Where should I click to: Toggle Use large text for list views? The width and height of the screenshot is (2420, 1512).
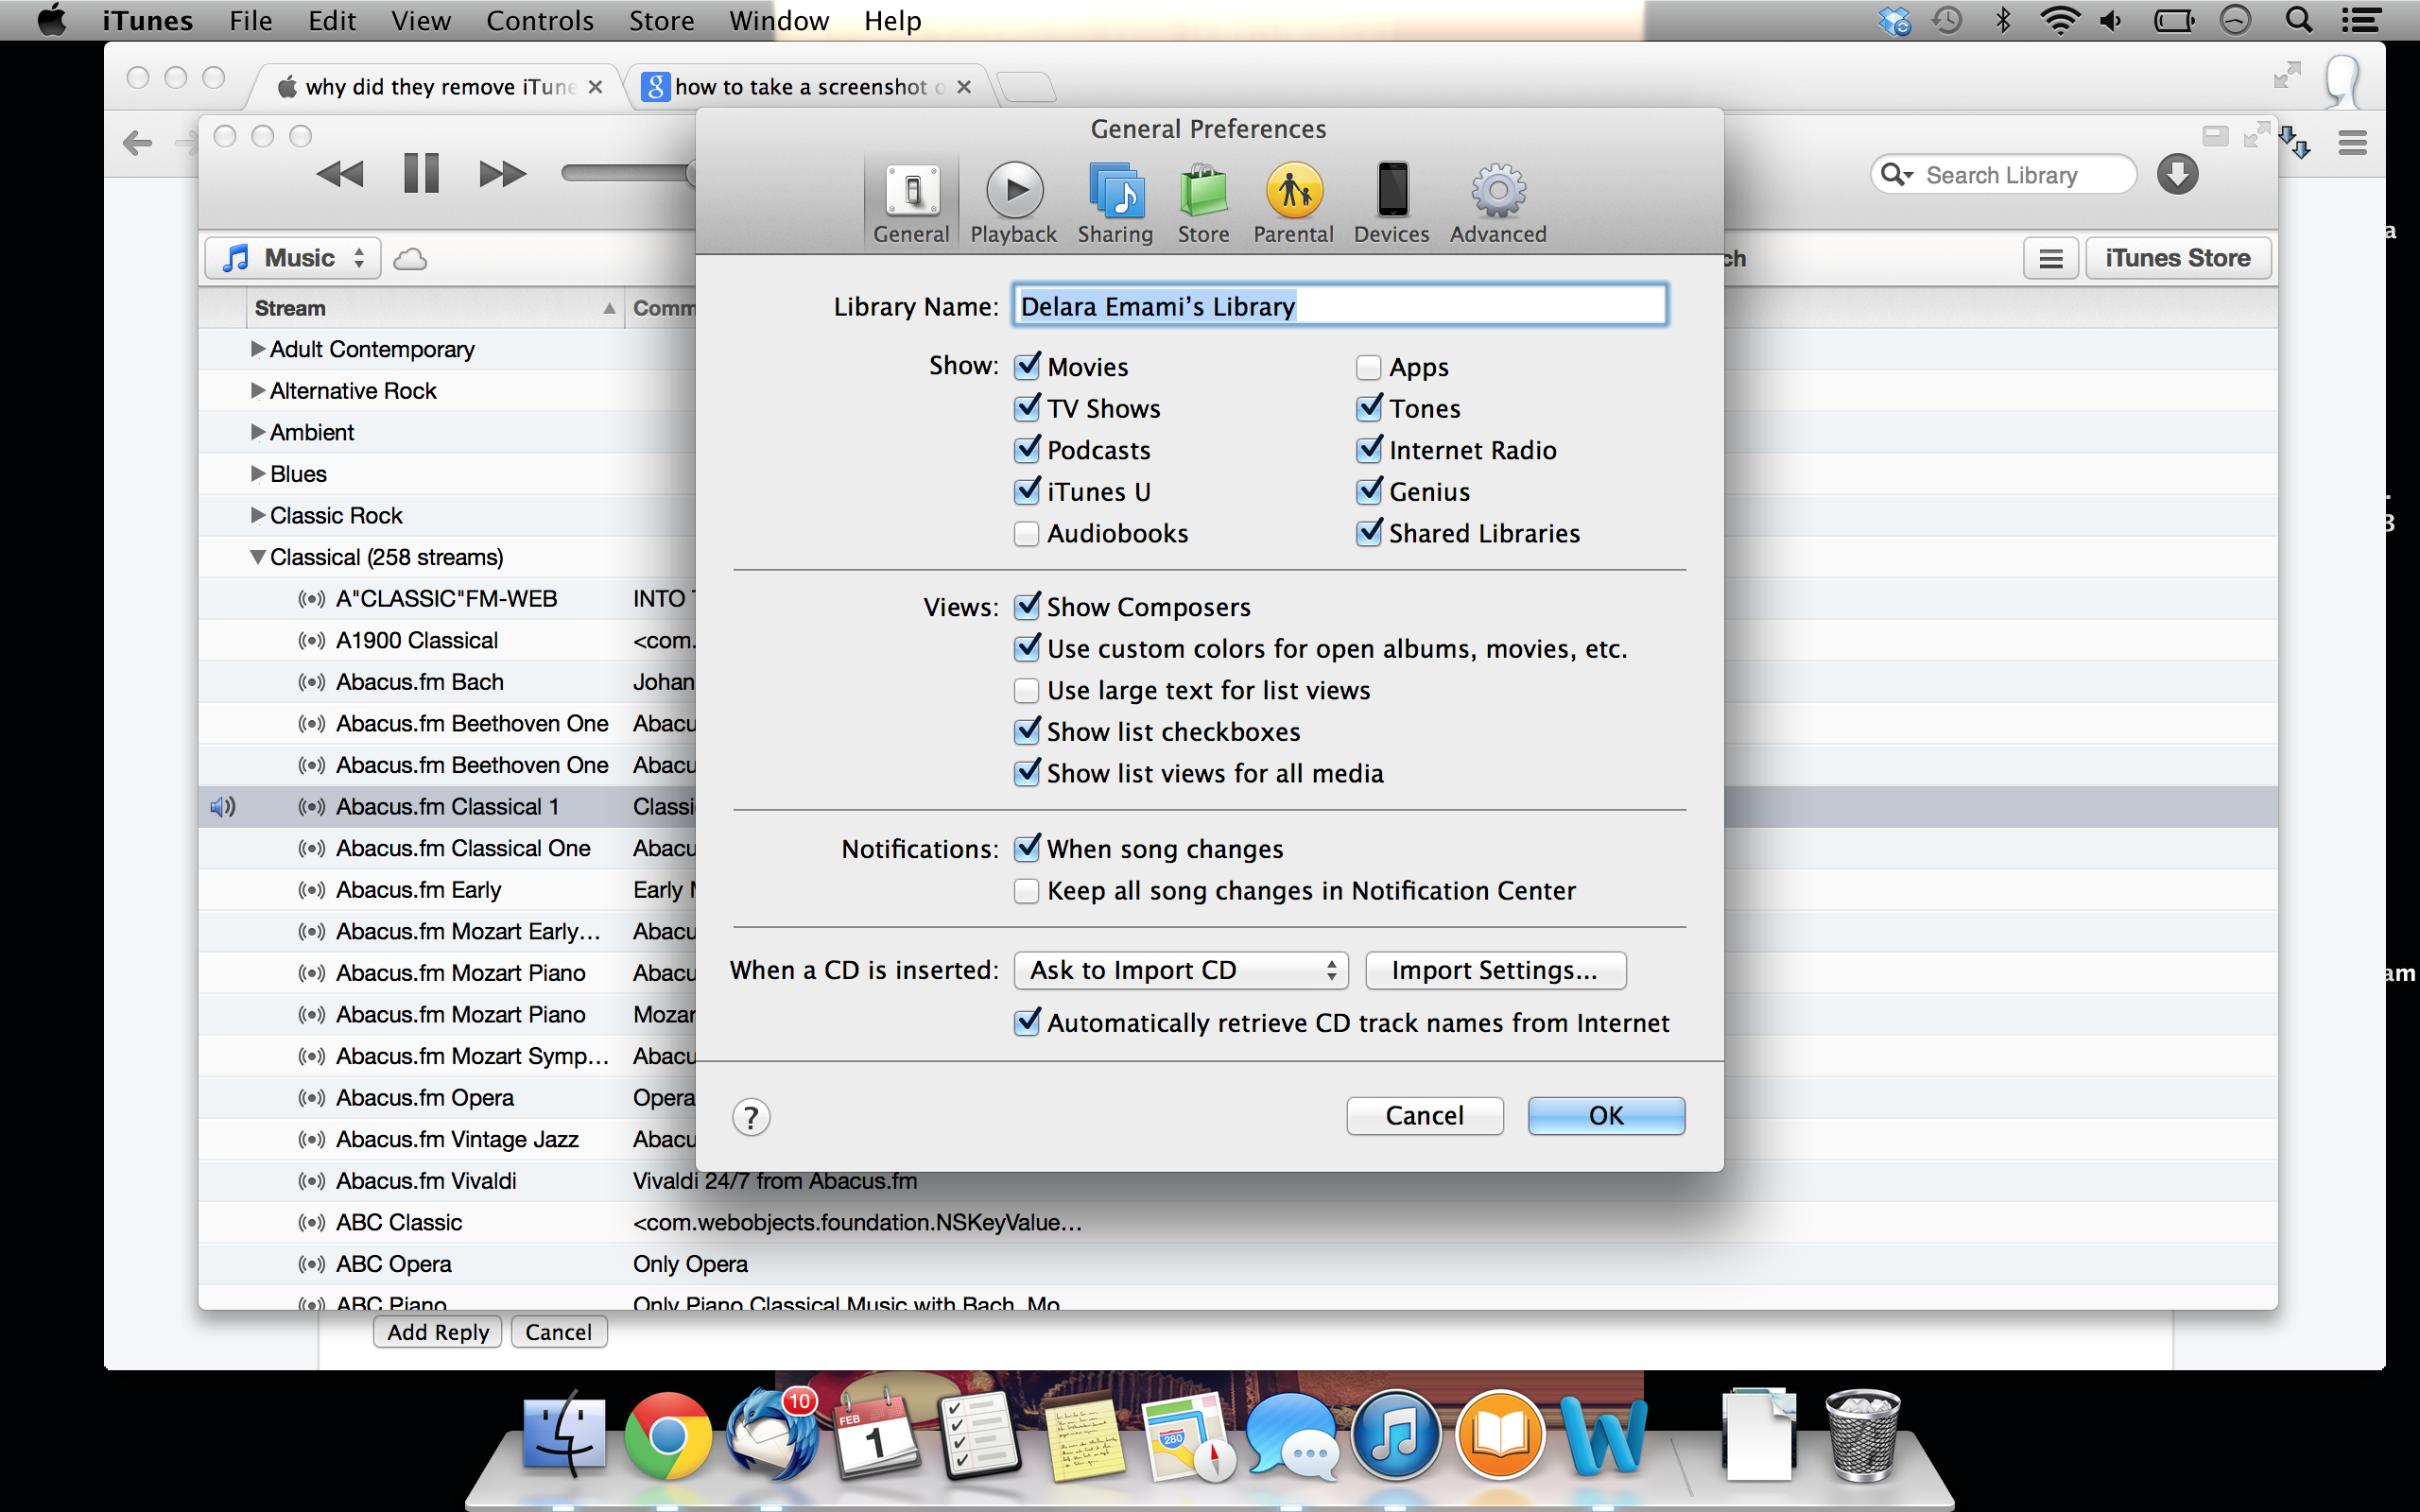pyautogui.click(x=1026, y=691)
